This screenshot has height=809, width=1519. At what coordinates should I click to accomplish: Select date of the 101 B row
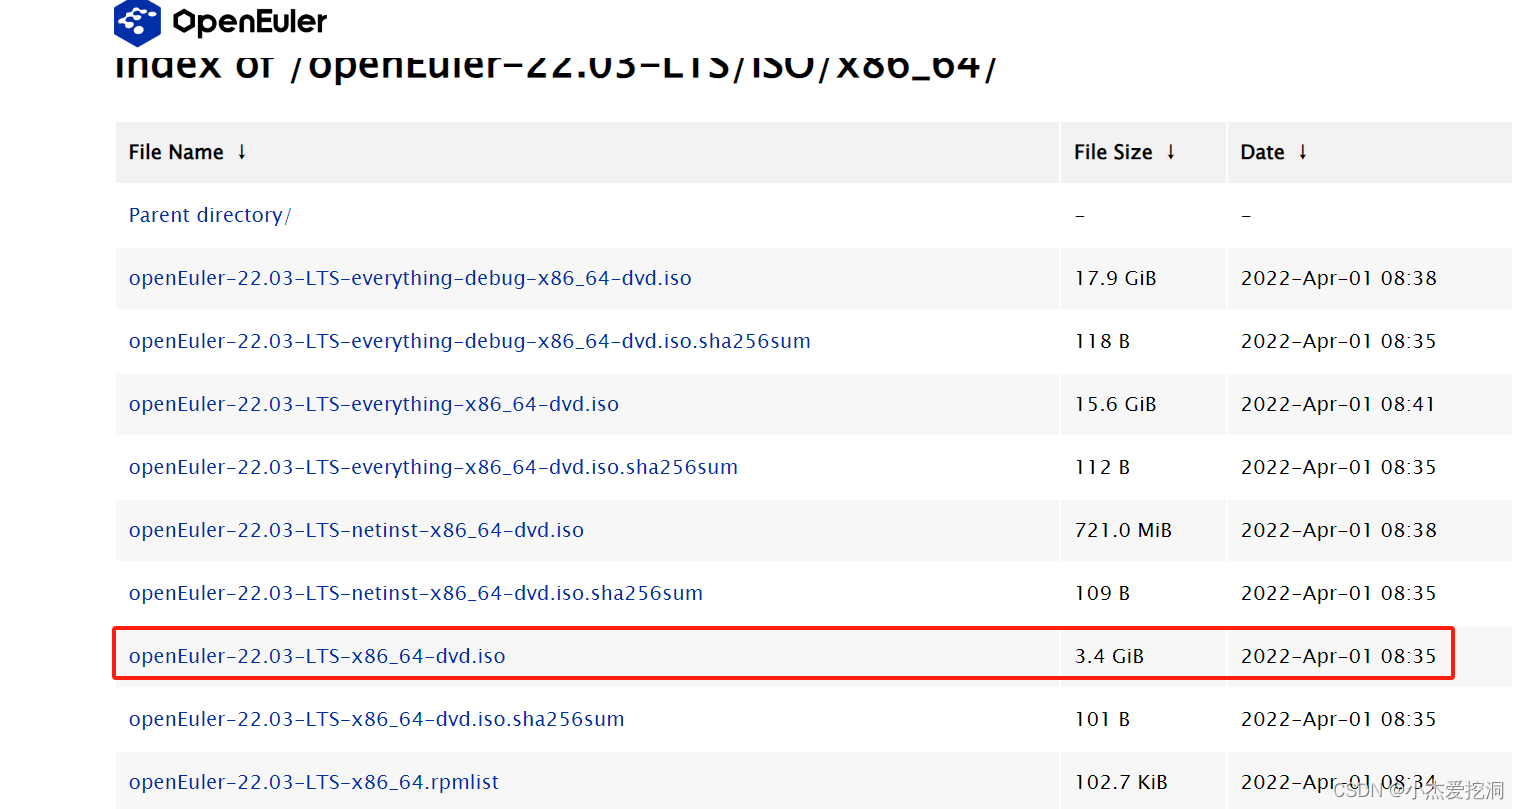1338,719
